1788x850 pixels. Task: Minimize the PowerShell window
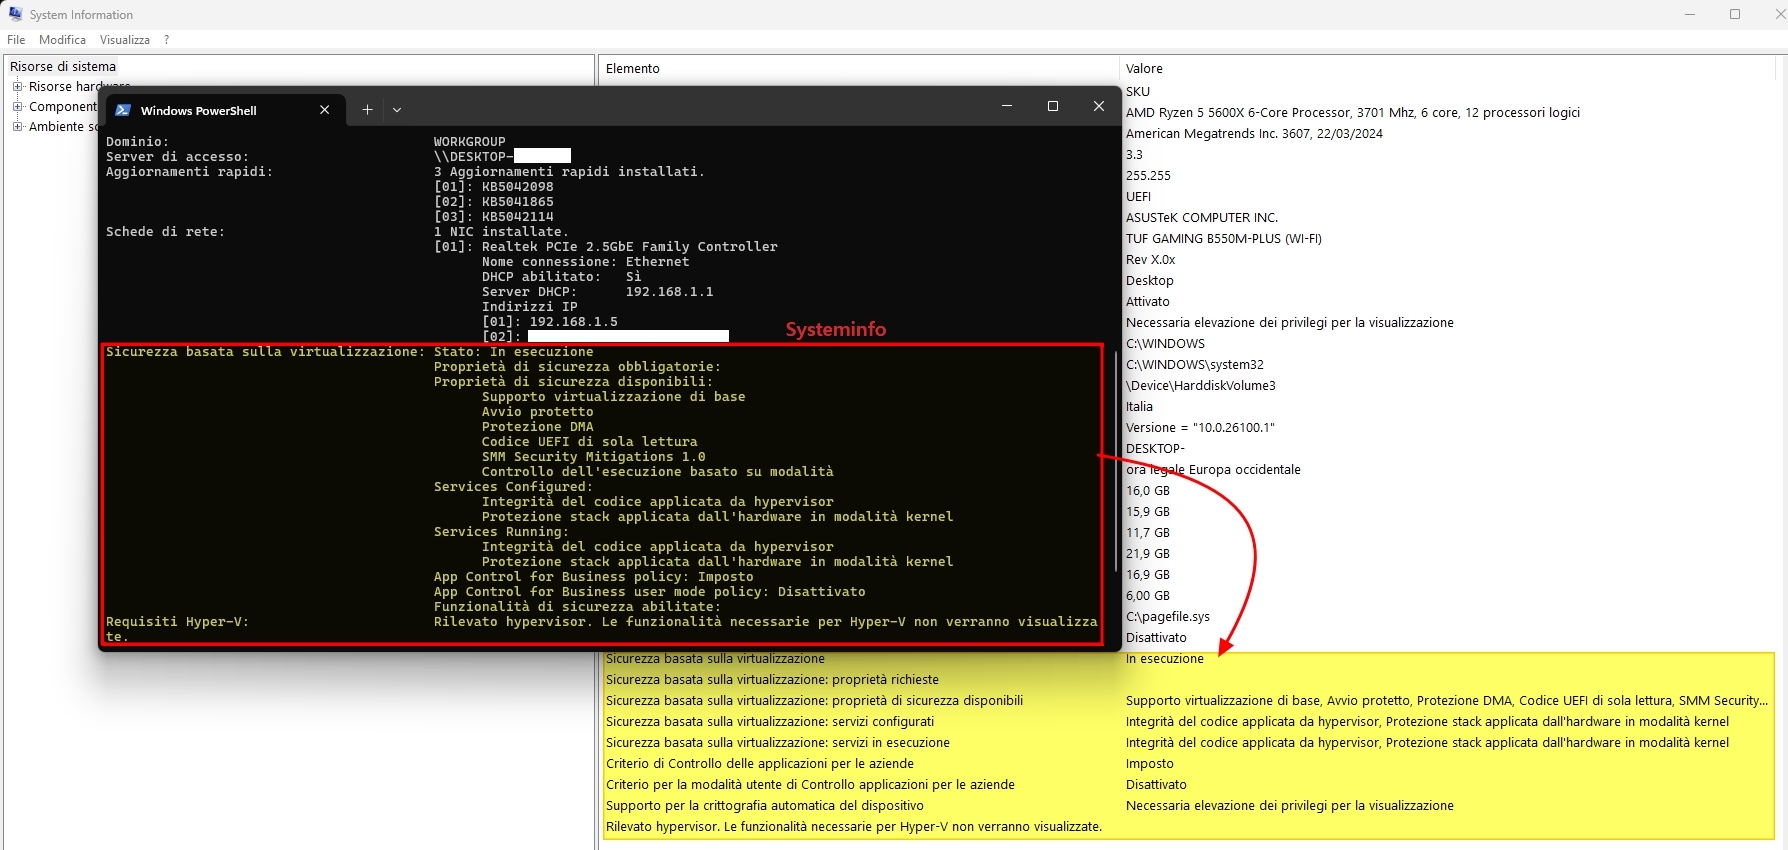click(1007, 106)
